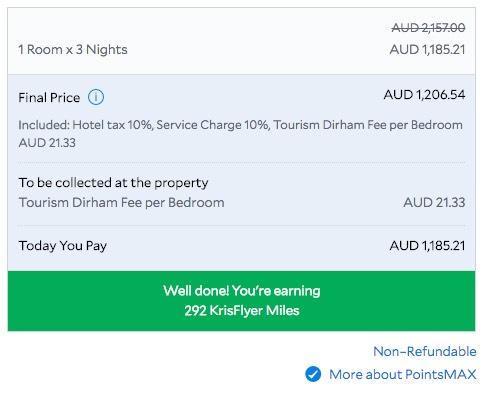Image resolution: width=501 pixels, height=395 pixels.
Task: Click the AUD 21.33 text under Included
Action: (47, 143)
